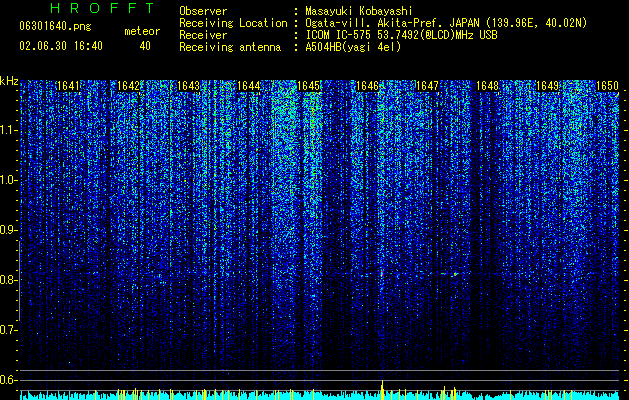Click observer name Masayuki Kobayashi
Viewport: 629px width, 400px height.
pyautogui.click(x=359, y=11)
